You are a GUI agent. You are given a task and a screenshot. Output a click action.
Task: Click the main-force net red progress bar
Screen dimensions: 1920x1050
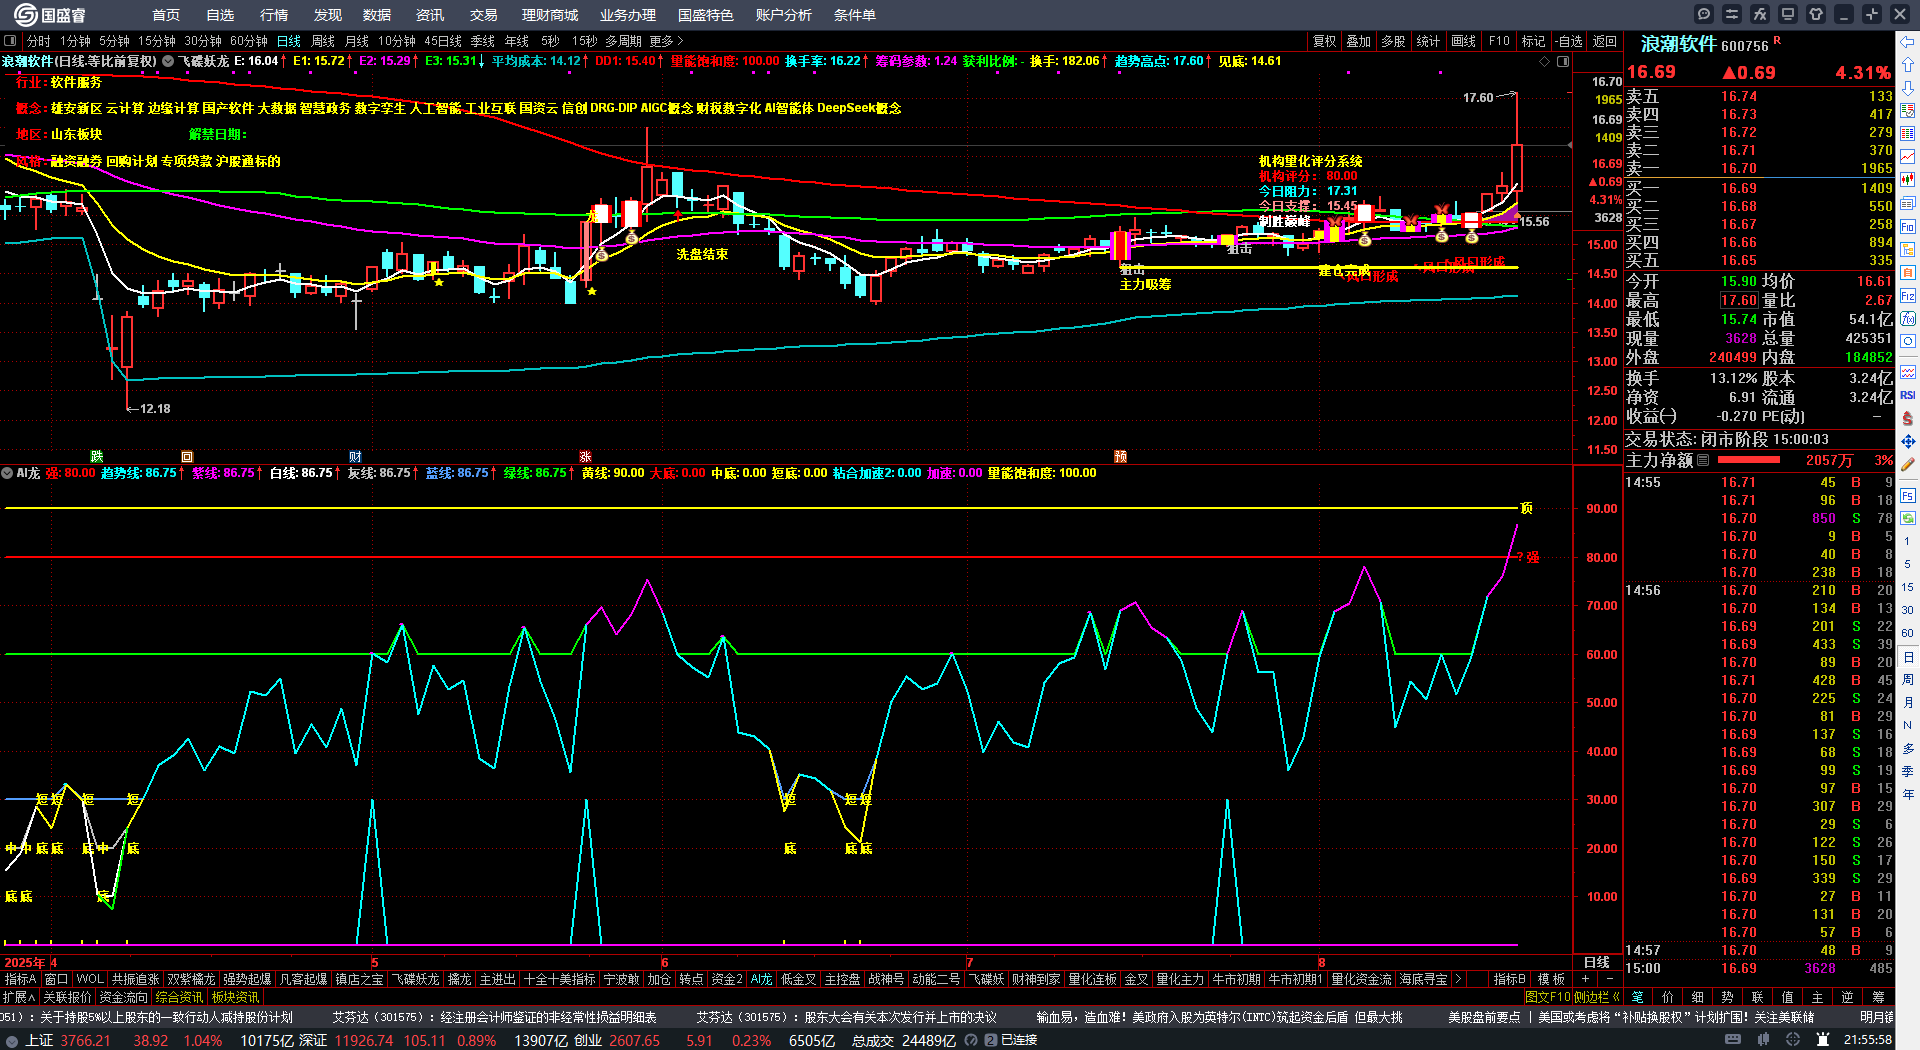[x=1748, y=460]
